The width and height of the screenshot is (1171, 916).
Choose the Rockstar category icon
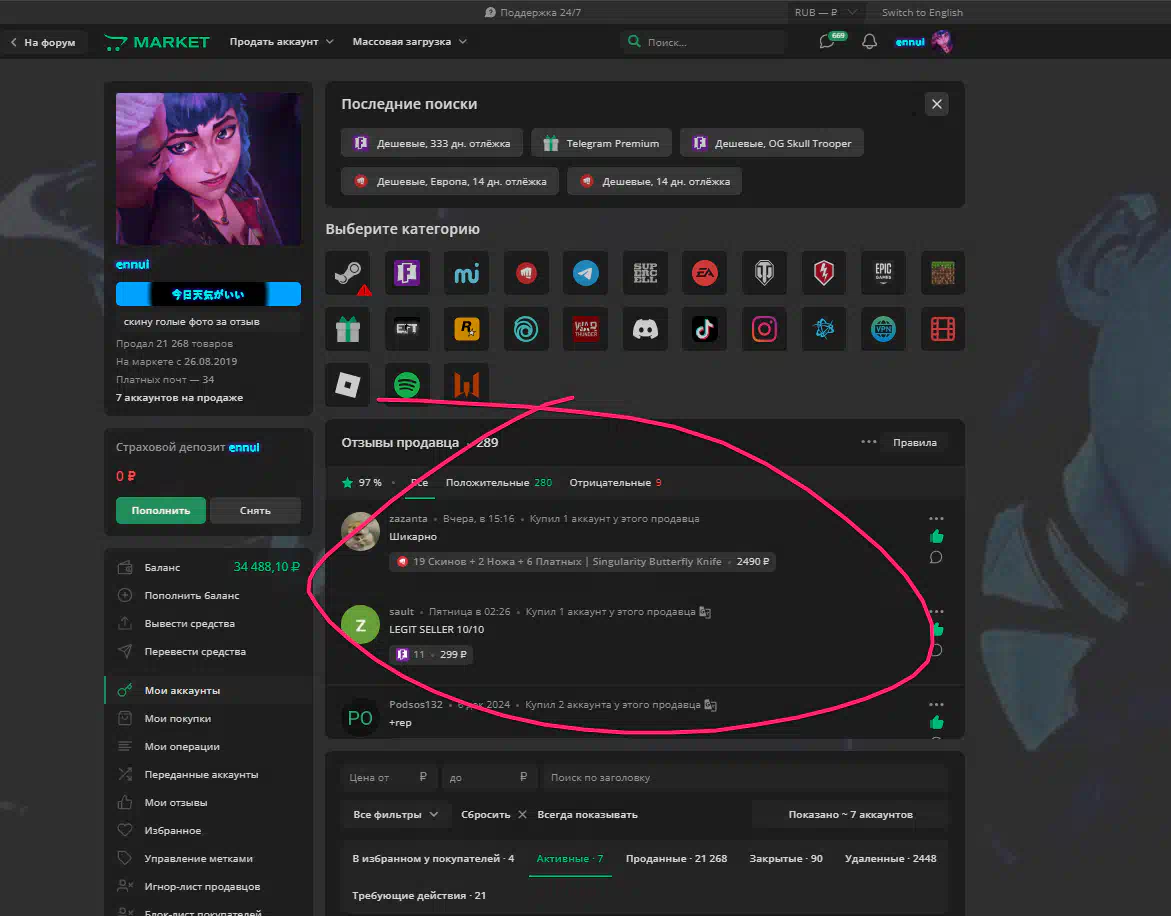point(467,329)
